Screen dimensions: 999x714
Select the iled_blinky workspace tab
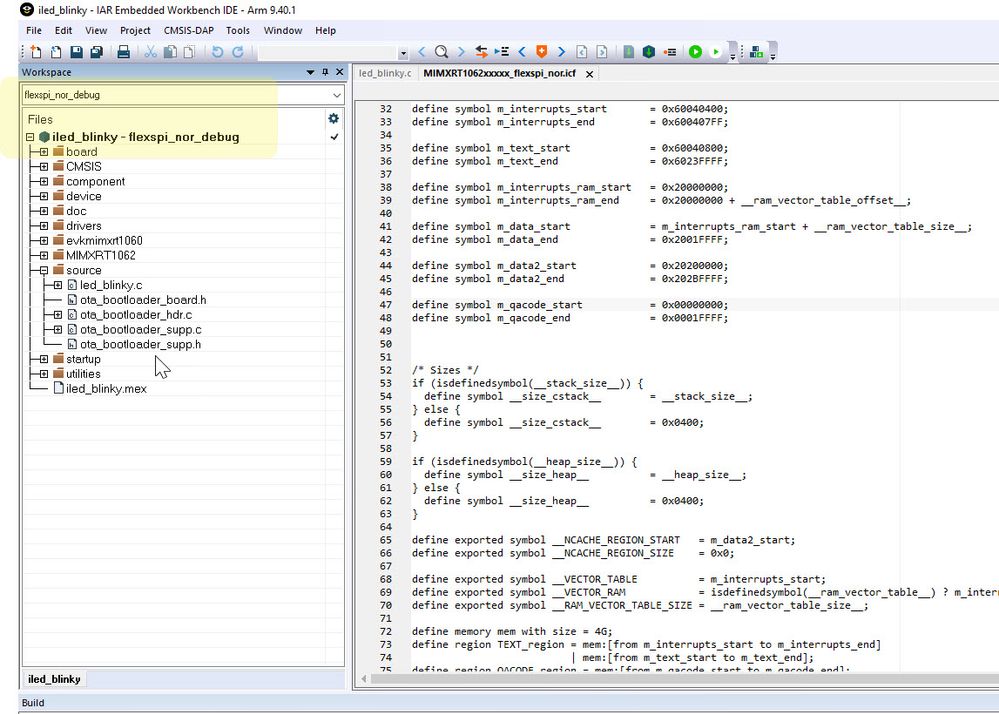pyautogui.click(x=54, y=679)
